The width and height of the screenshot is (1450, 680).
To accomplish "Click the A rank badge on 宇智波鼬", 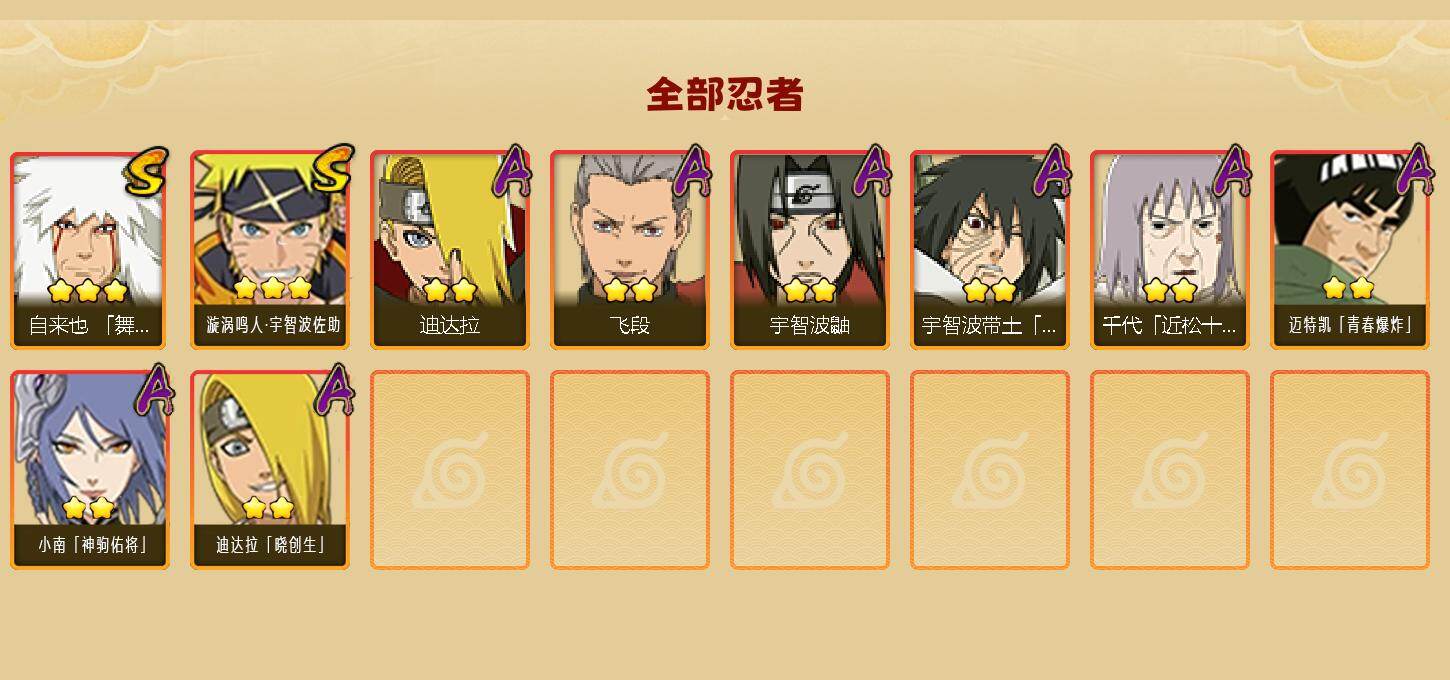I will click(872, 171).
